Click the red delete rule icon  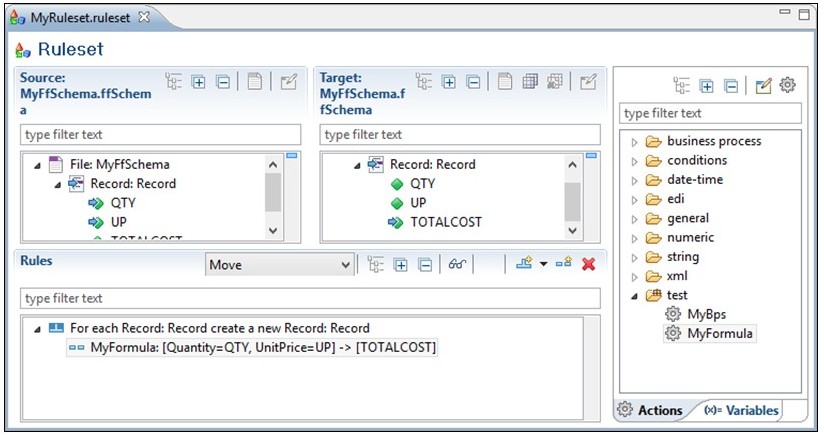coord(589,264)
